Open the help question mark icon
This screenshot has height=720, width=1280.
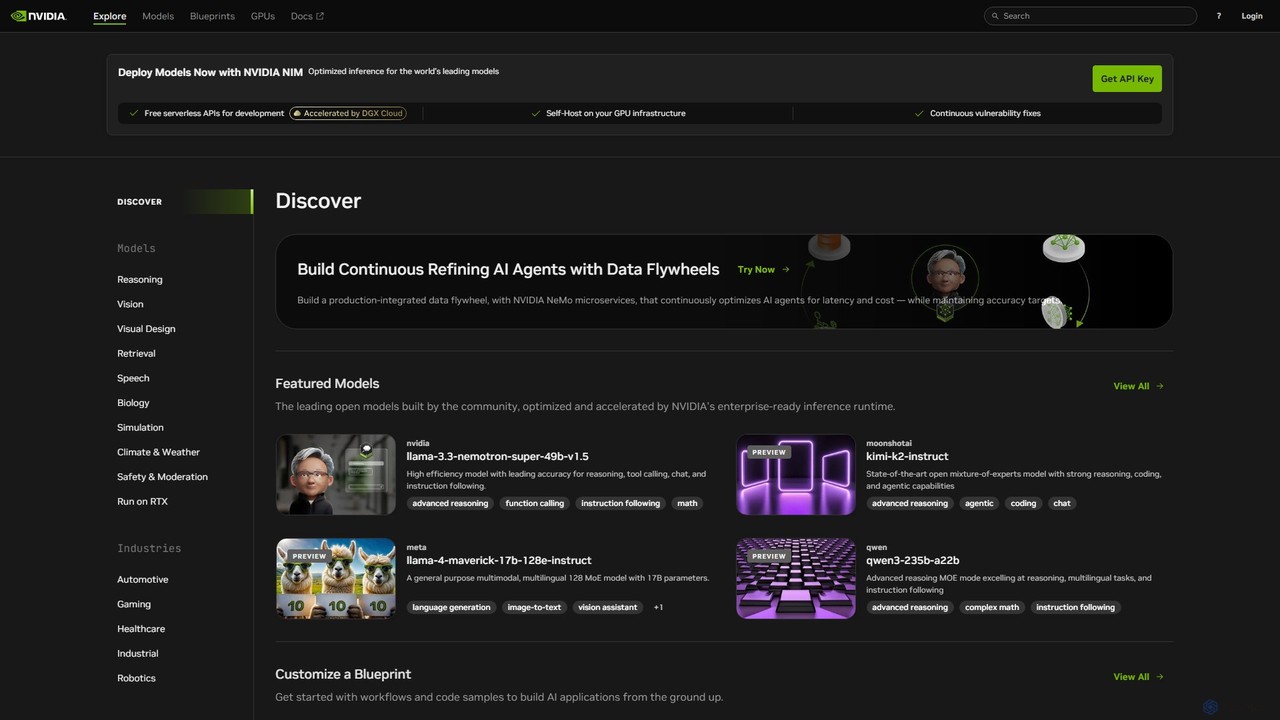pos(1218,16)
